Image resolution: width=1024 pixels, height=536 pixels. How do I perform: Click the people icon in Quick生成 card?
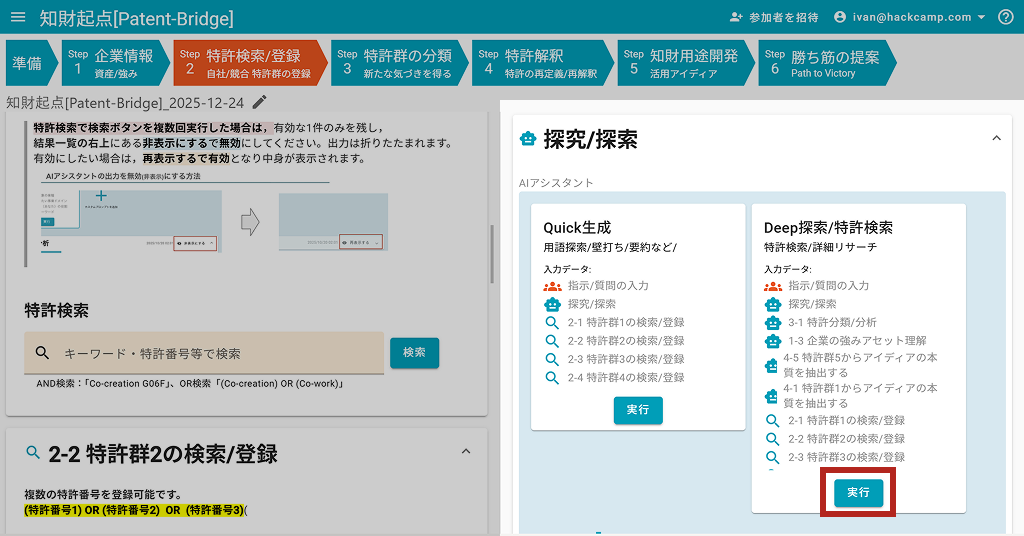[x=552, y=286]
